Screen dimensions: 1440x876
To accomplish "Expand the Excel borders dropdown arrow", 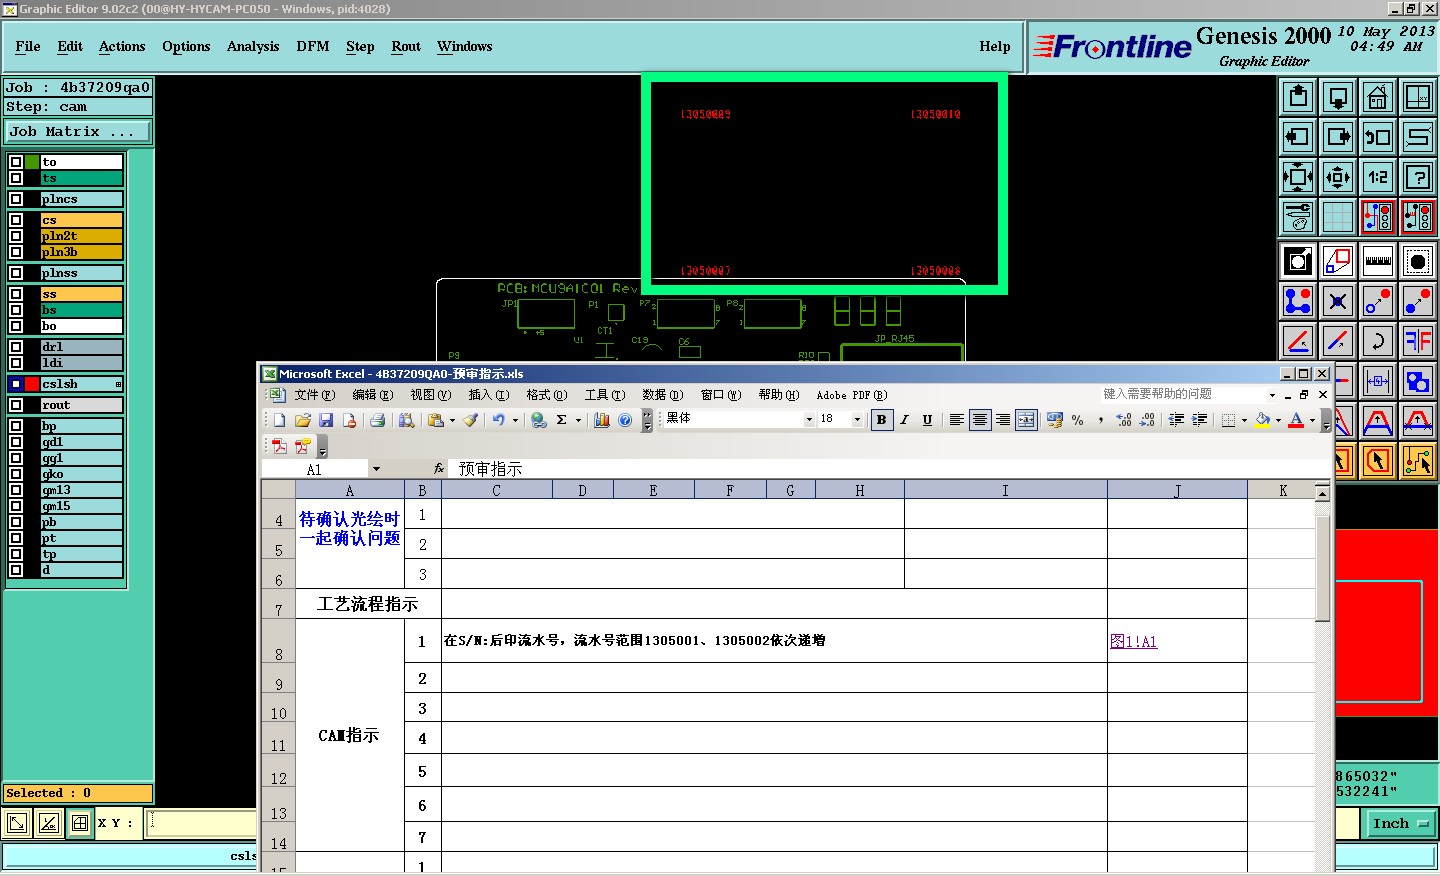I will coord(1244,420).
